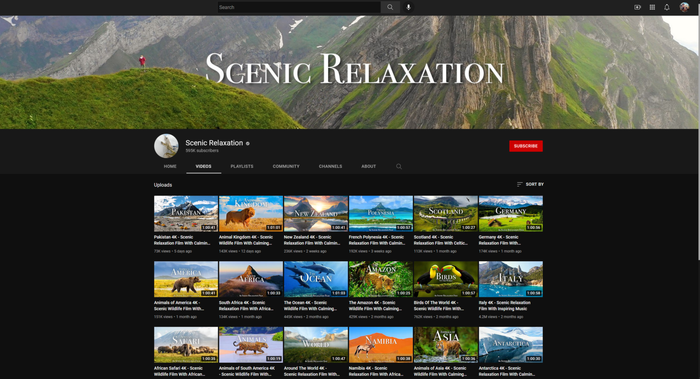Focus the top Search input field
The width and height of the screenshot is (700, 379).
299,7
